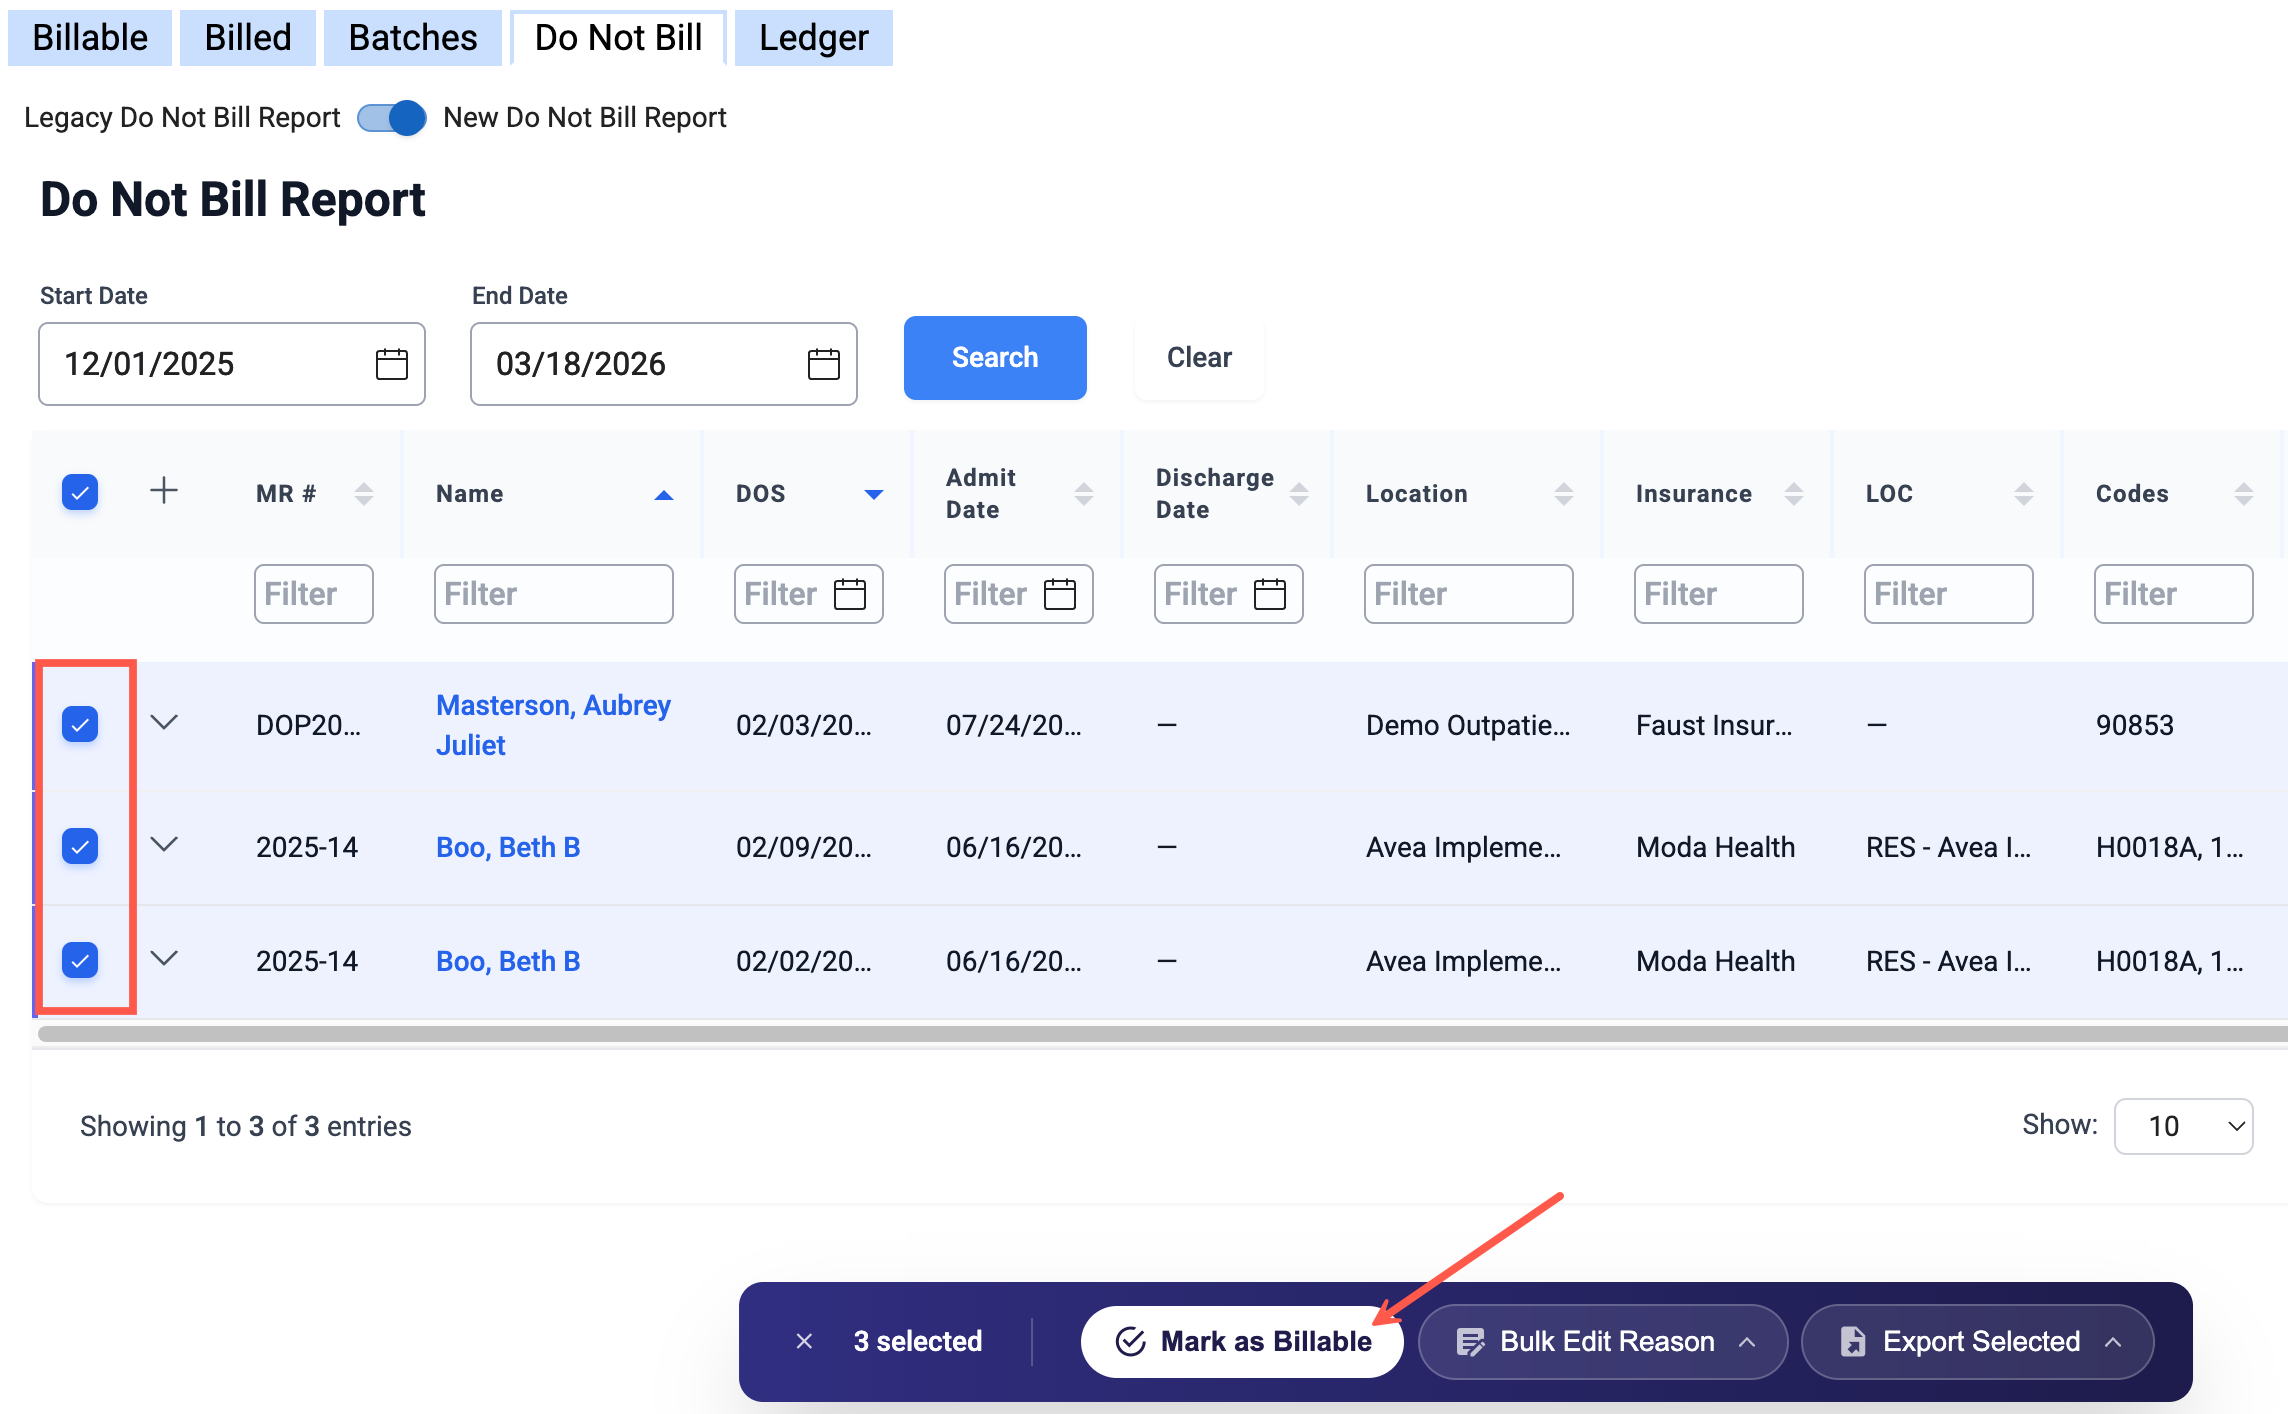2288x1414 pixels.
Task: Open the End Date calendar picker
Action: pyautogui.click(x=823, y=364)
